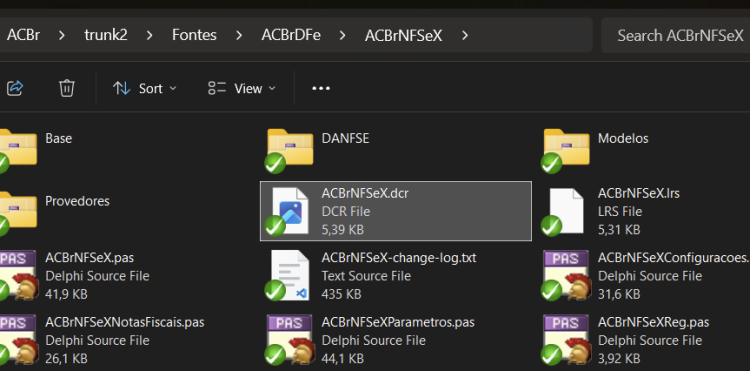
Task: Click the Fontes breadcrumb segment
Action: [x=194, y=35]
